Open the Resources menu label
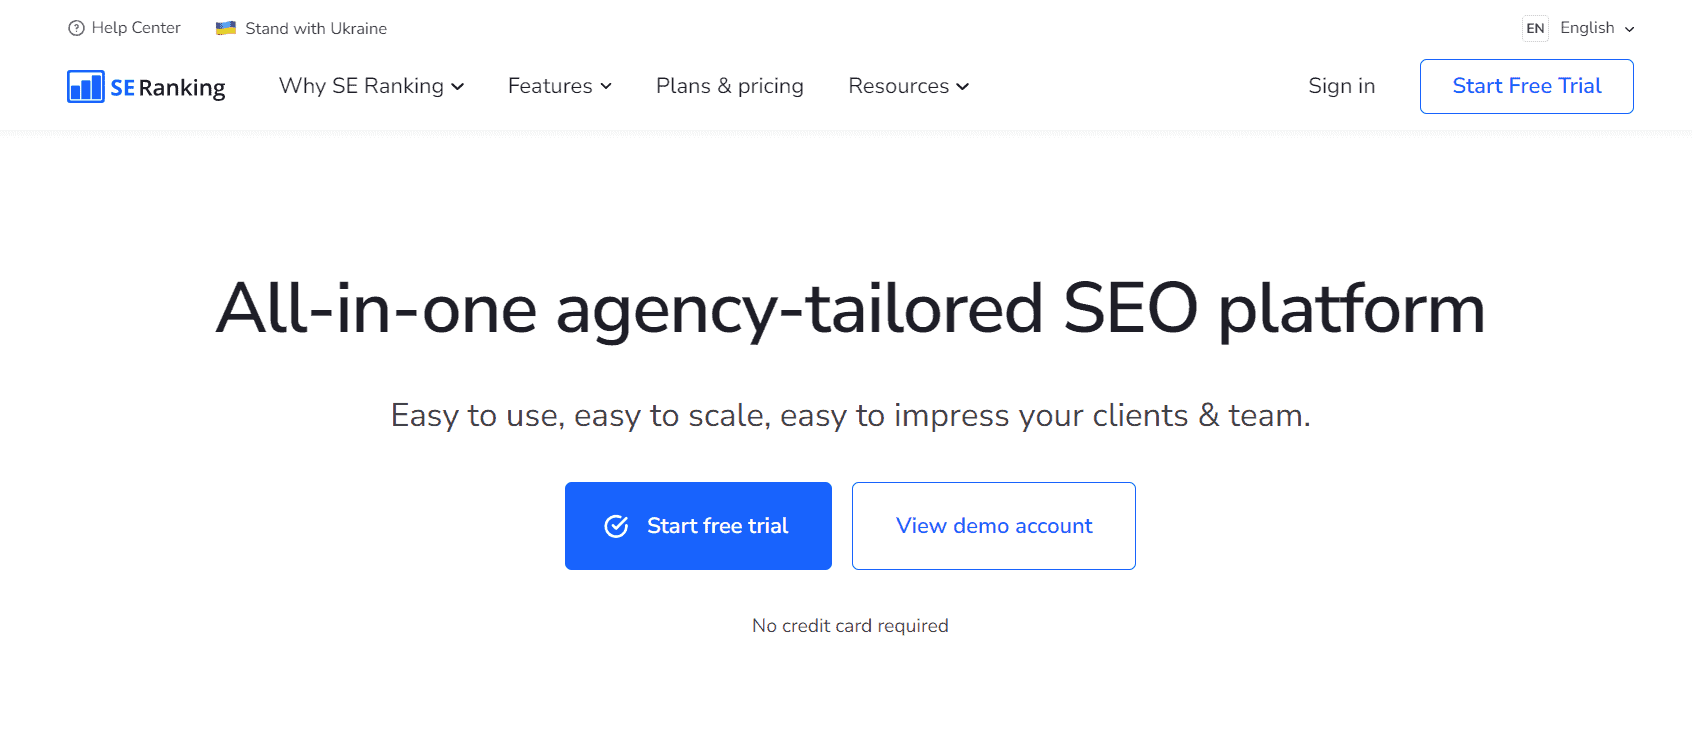The width and height of the screenshot is (1692, 749). [x=898, y=86]
